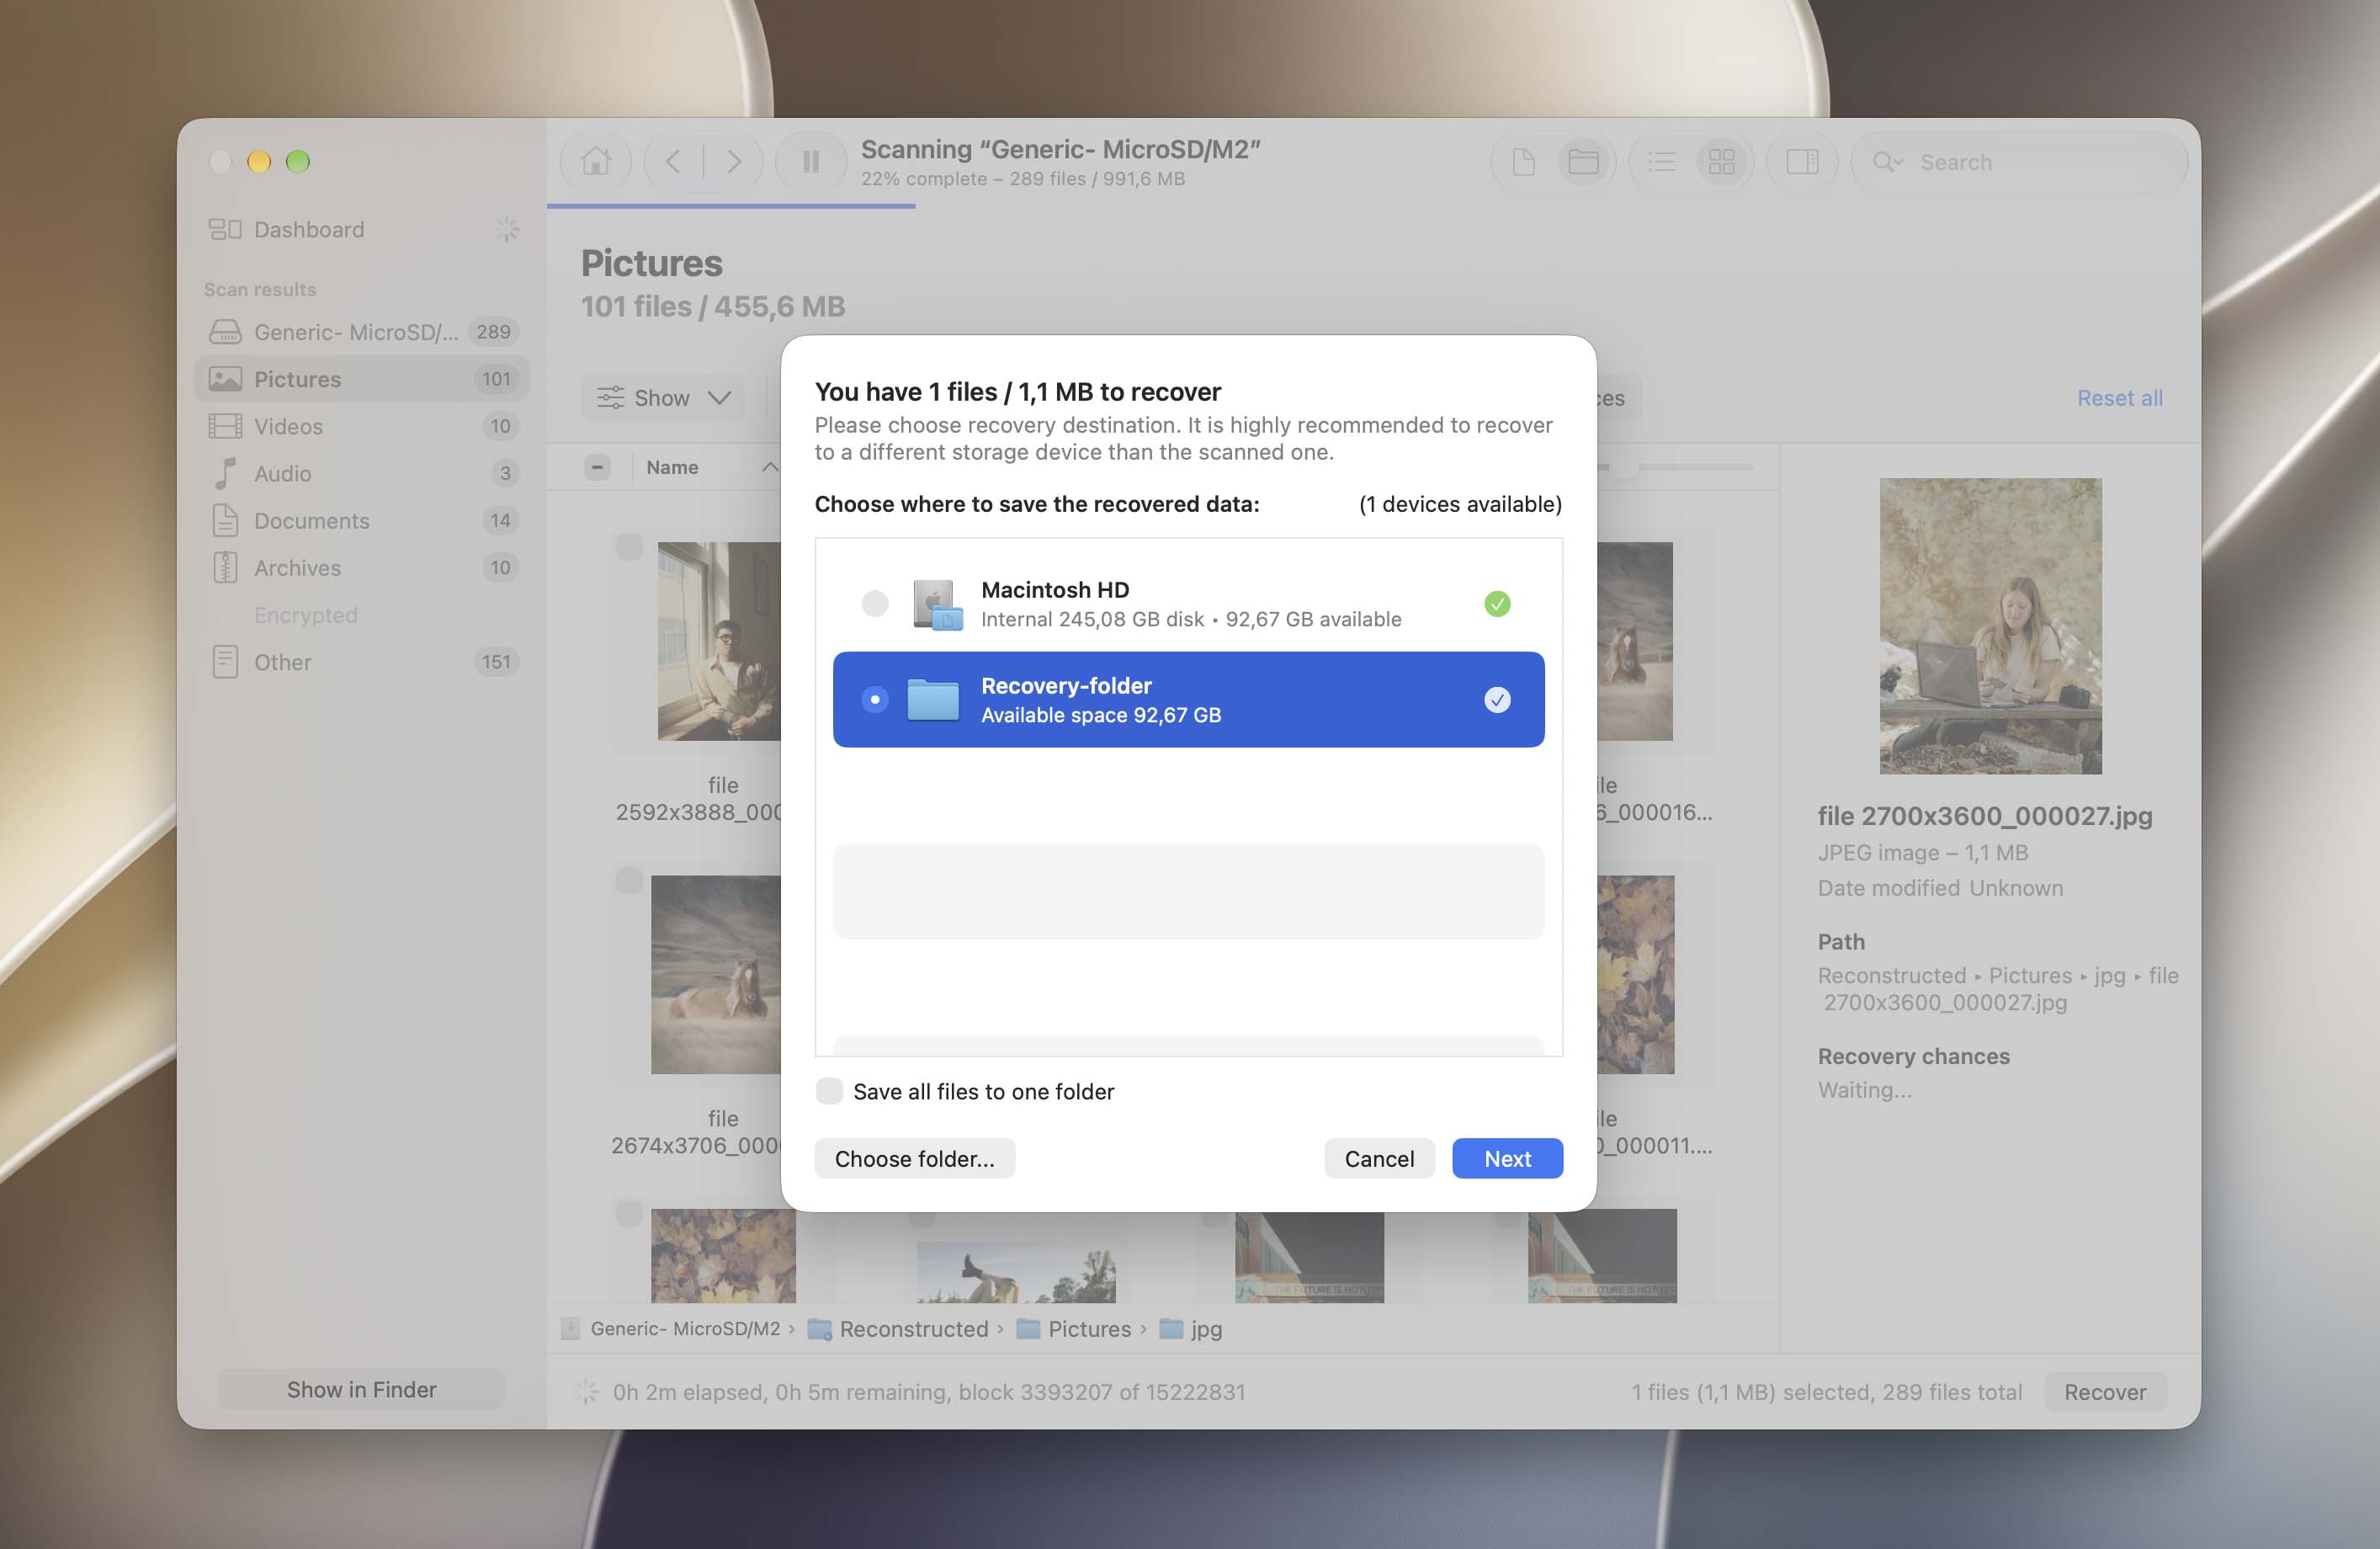Click the Choose folder... button
2380x1549 pixels.
click(914, 1158)
